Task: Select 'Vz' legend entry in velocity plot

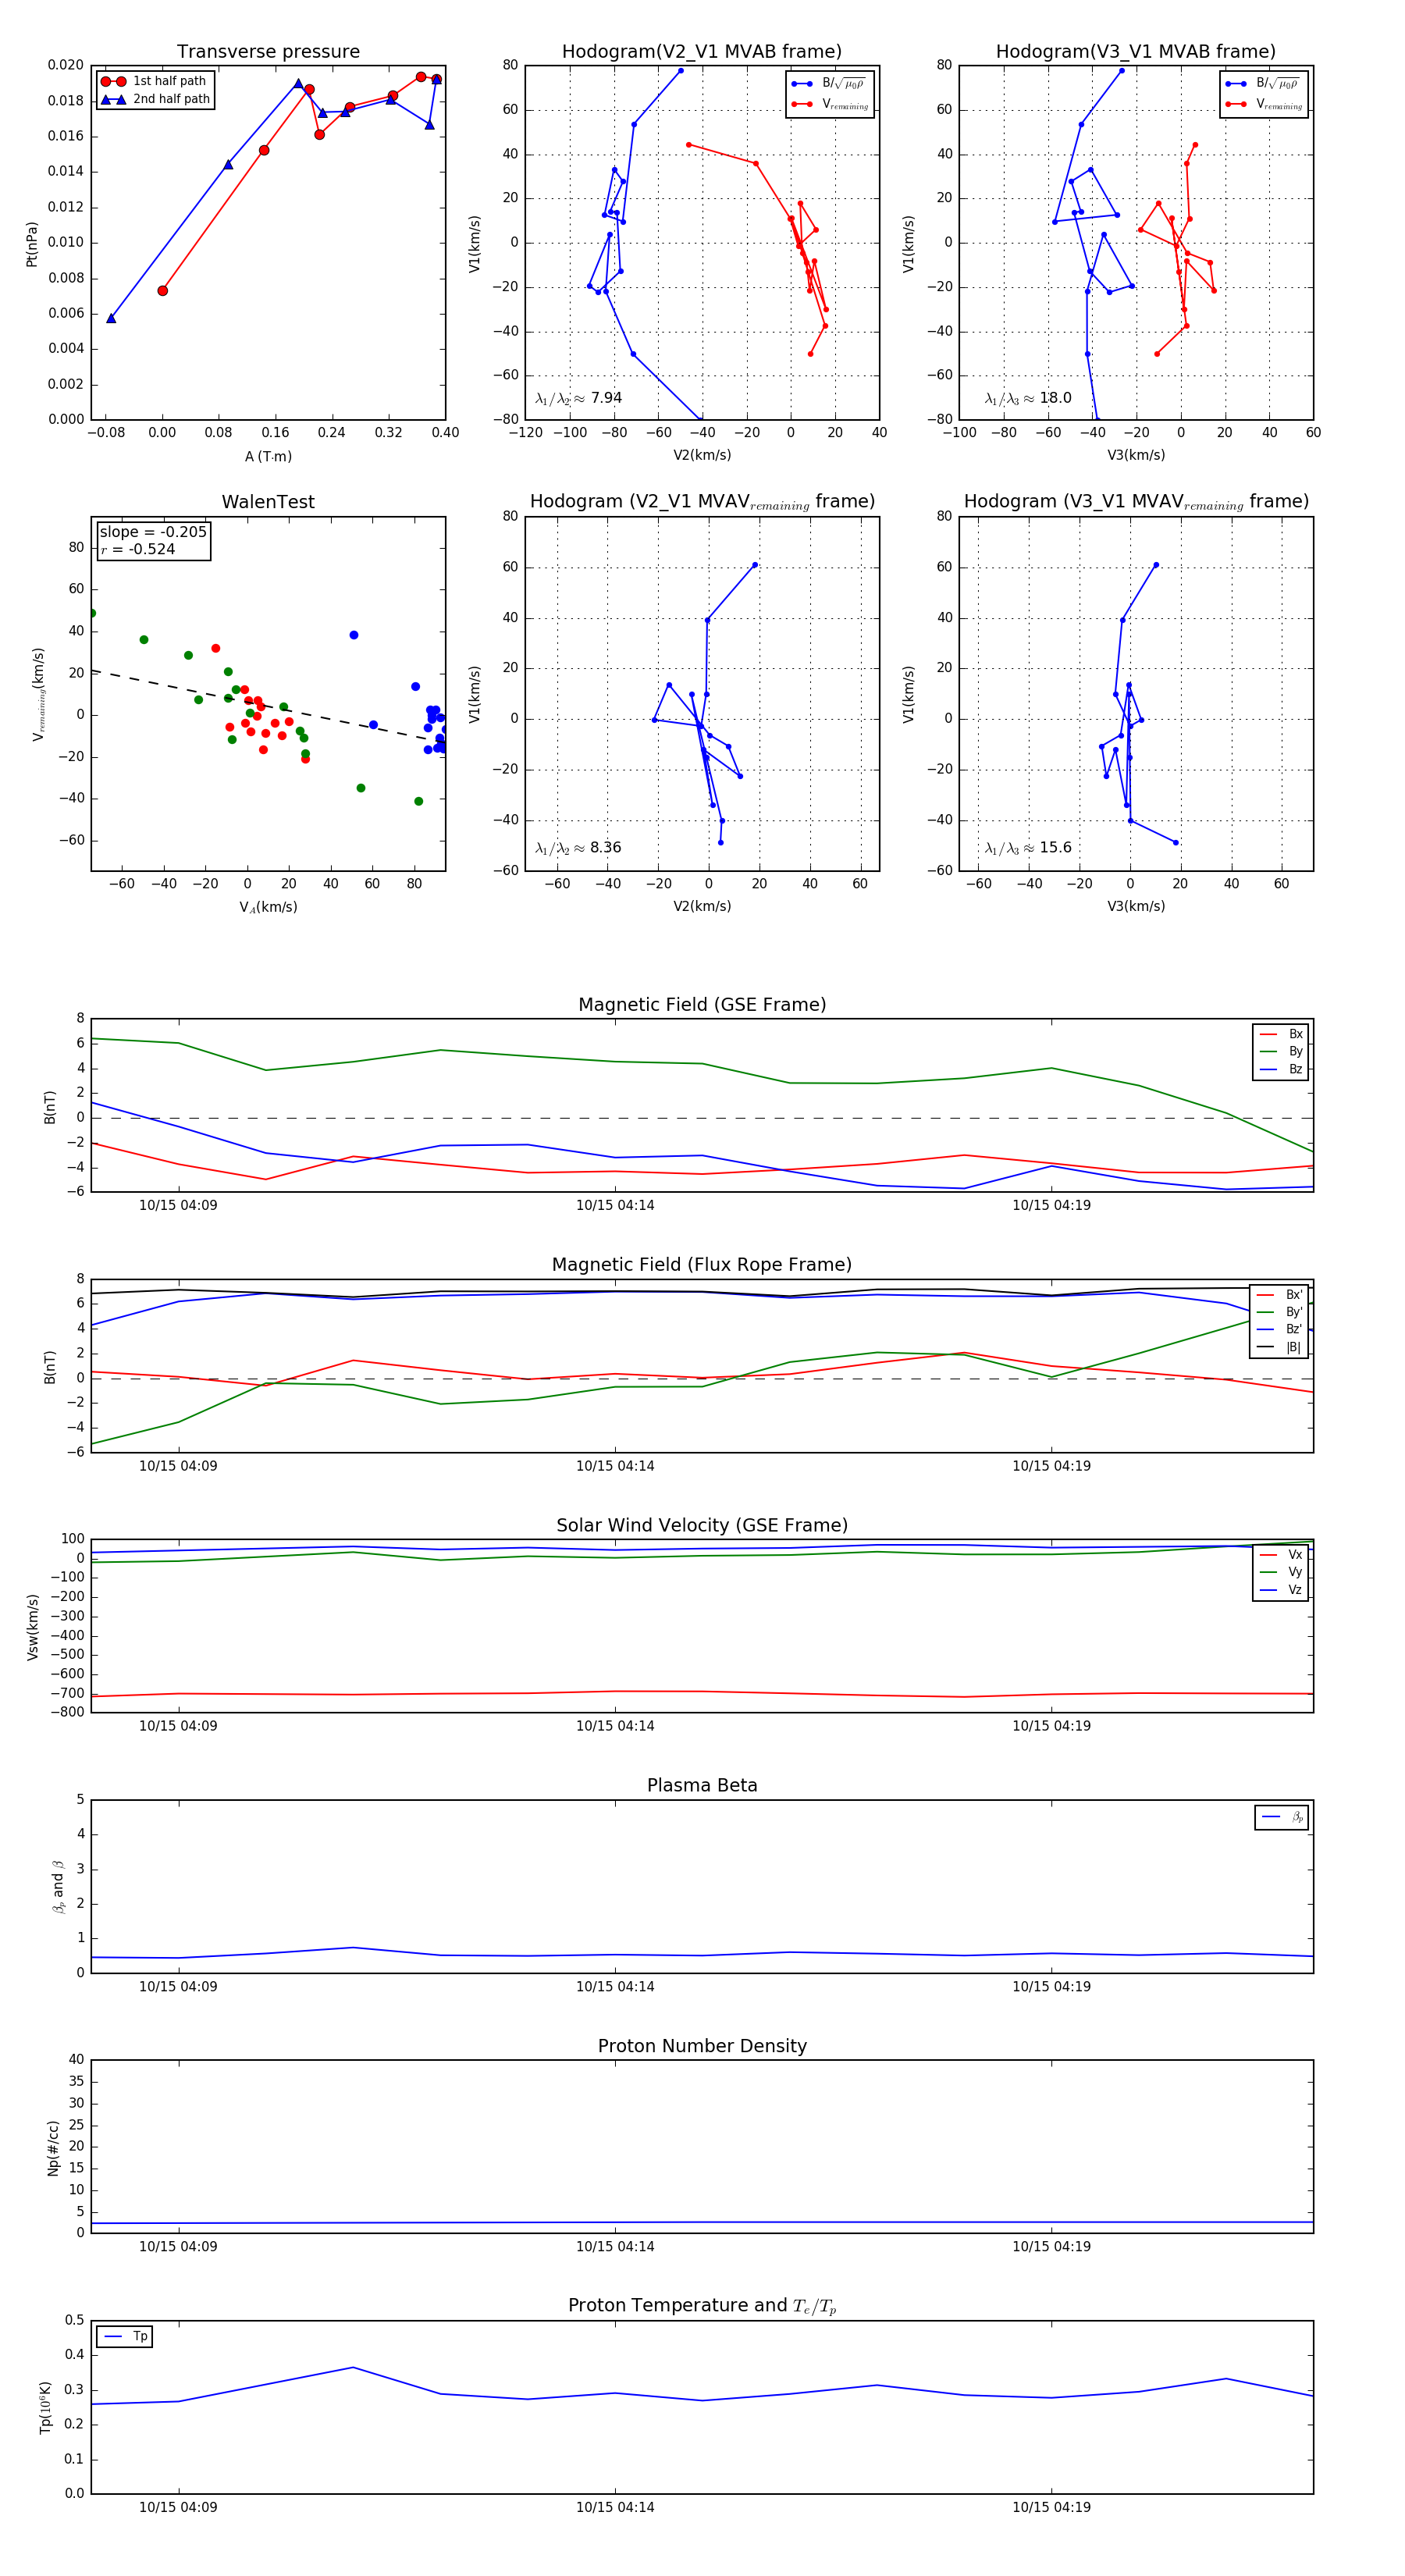Action: (1281, 1590)
